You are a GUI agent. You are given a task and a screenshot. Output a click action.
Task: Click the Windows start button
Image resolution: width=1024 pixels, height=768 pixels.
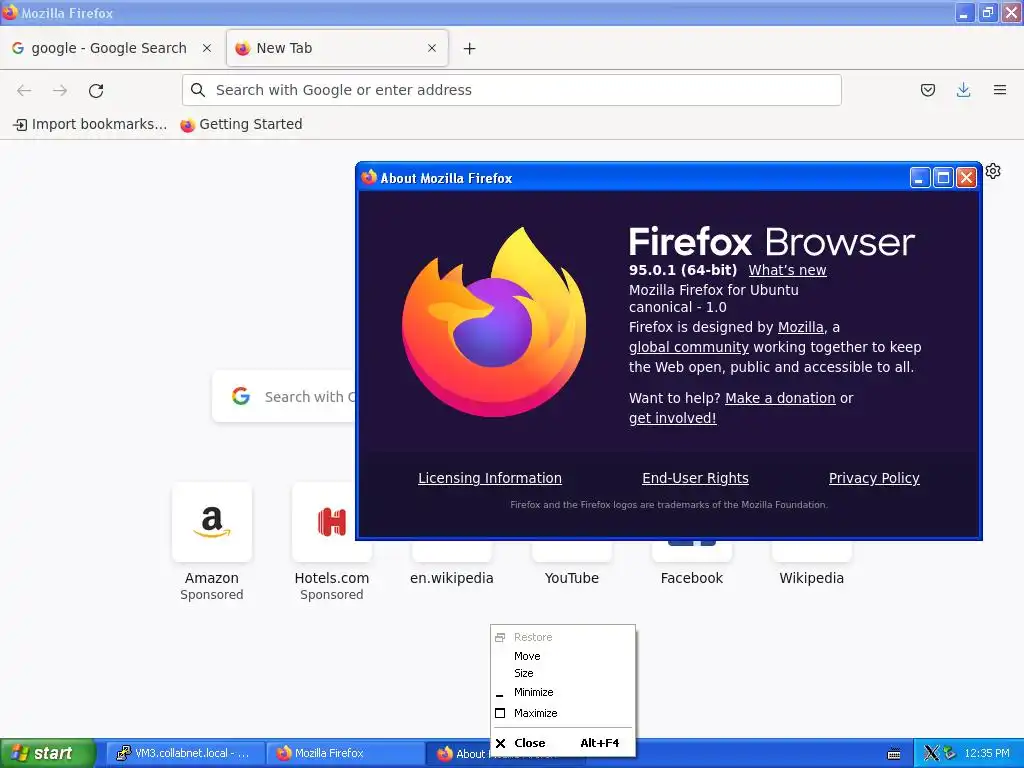click(x=47, y=753)
